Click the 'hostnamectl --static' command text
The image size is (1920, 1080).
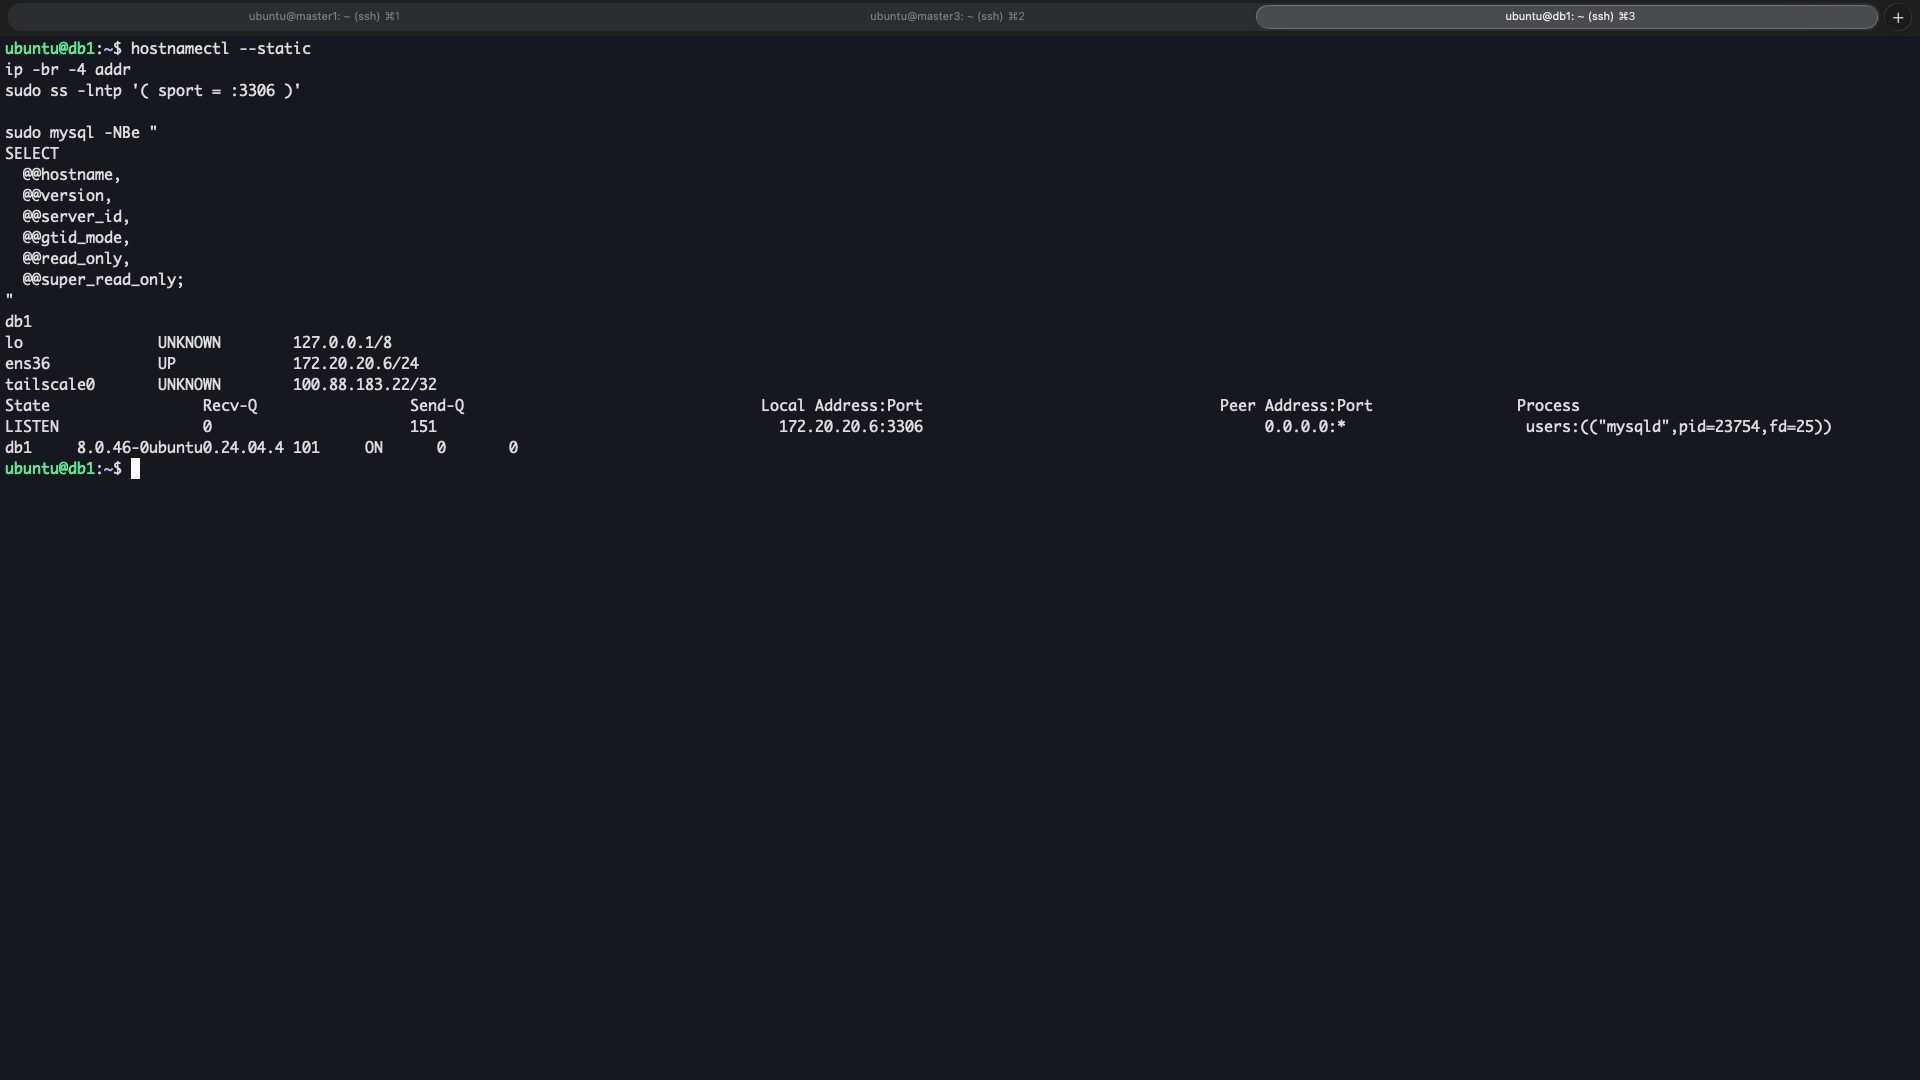(x=220, y=49)
